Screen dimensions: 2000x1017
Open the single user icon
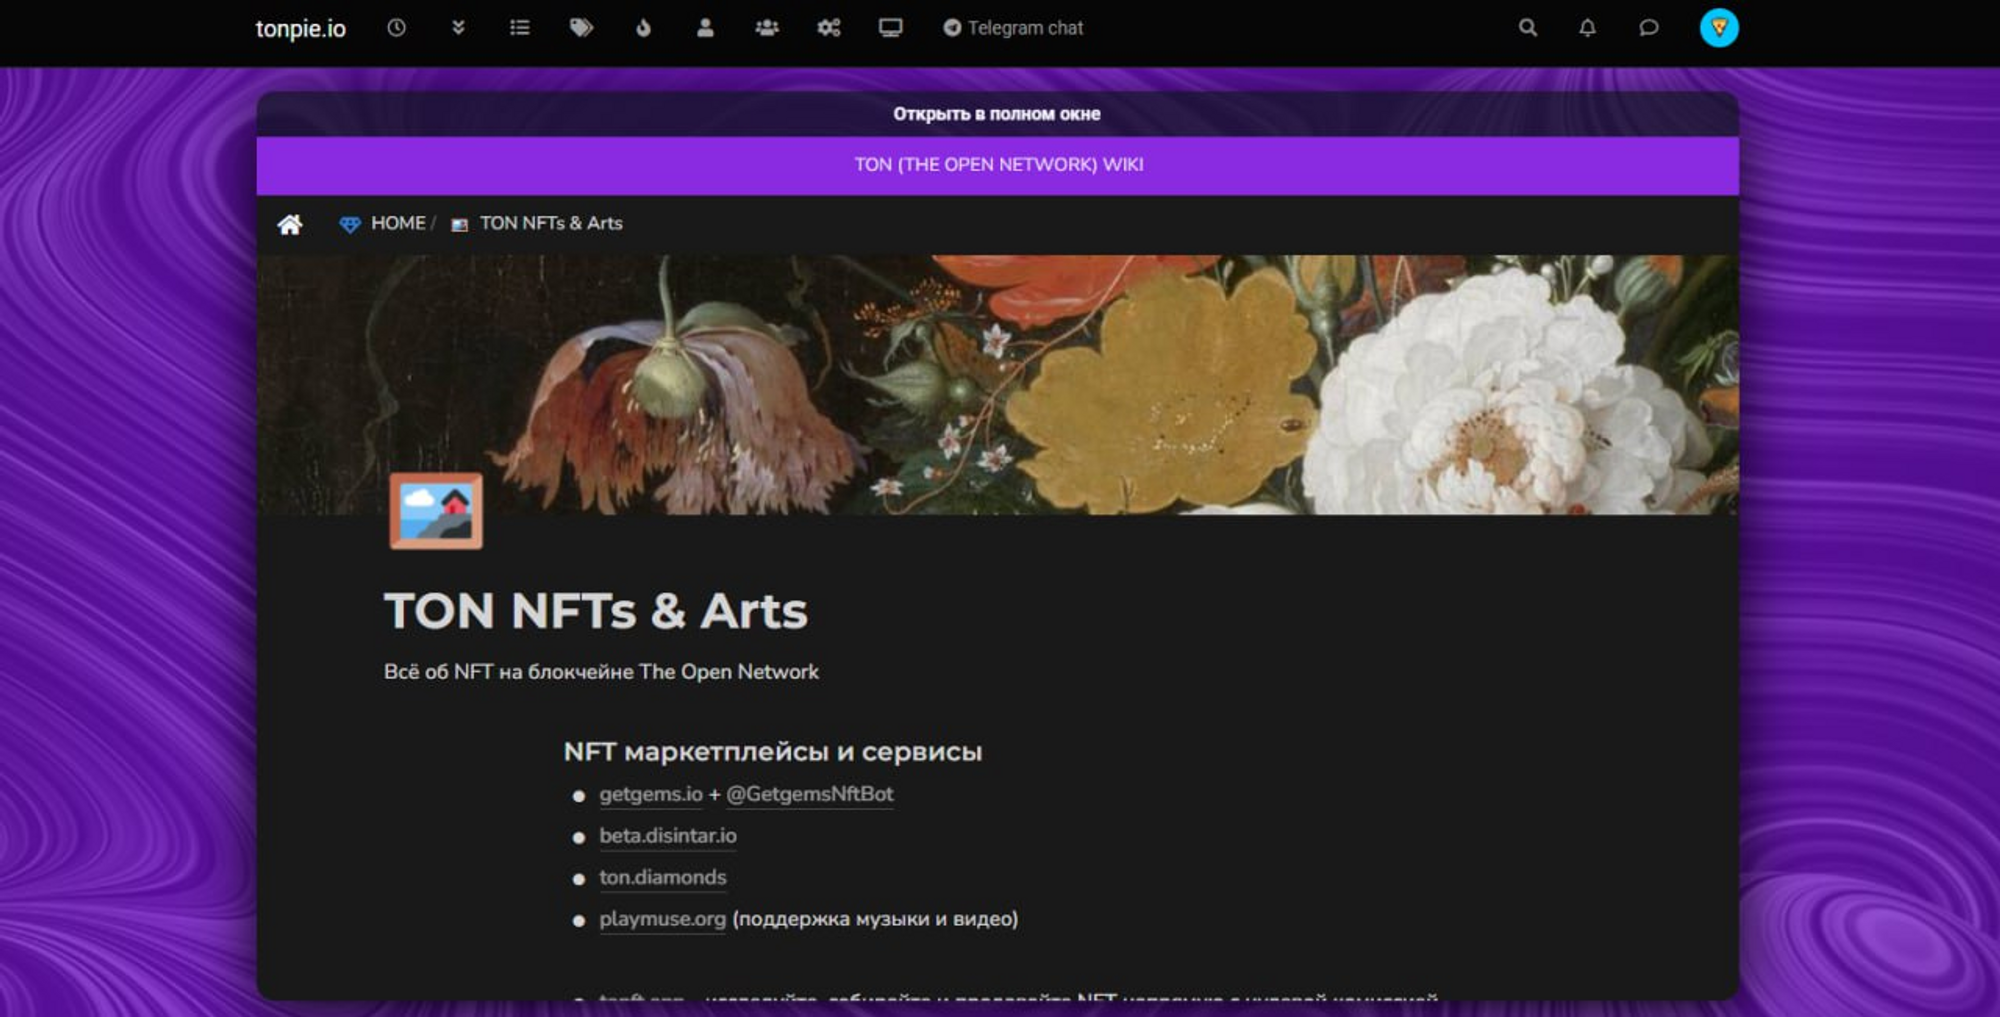[x=705, y=28]
